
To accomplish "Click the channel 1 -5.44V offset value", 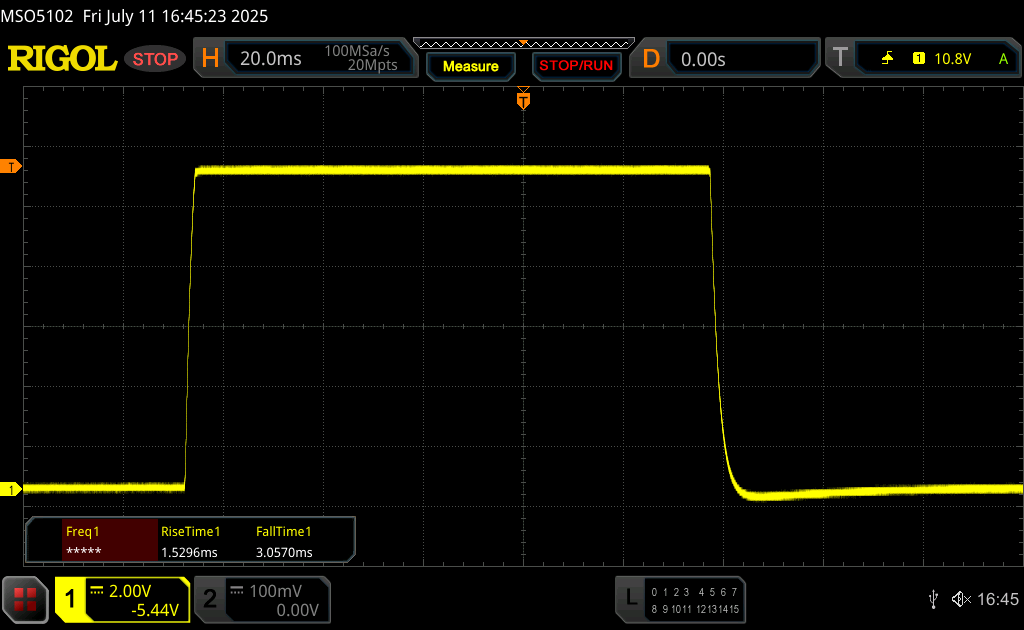I will pyautogui.click(x=155, y=610).
